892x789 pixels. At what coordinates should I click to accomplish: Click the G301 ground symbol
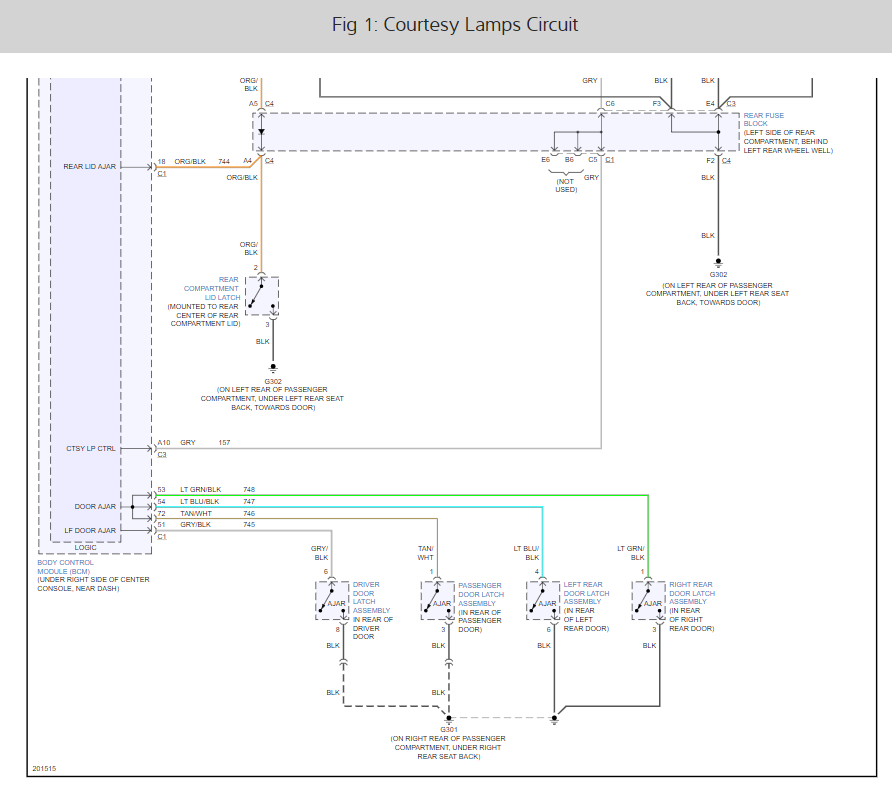tap(449, 718)
